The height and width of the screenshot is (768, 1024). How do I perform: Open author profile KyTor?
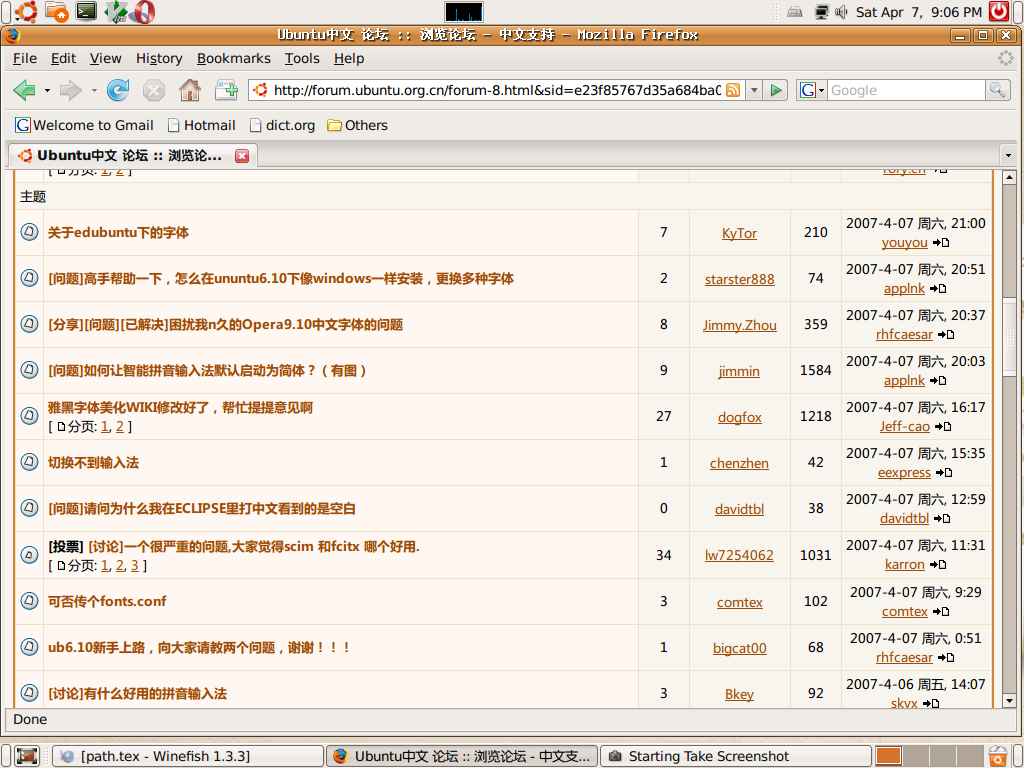tap(739, 233)
